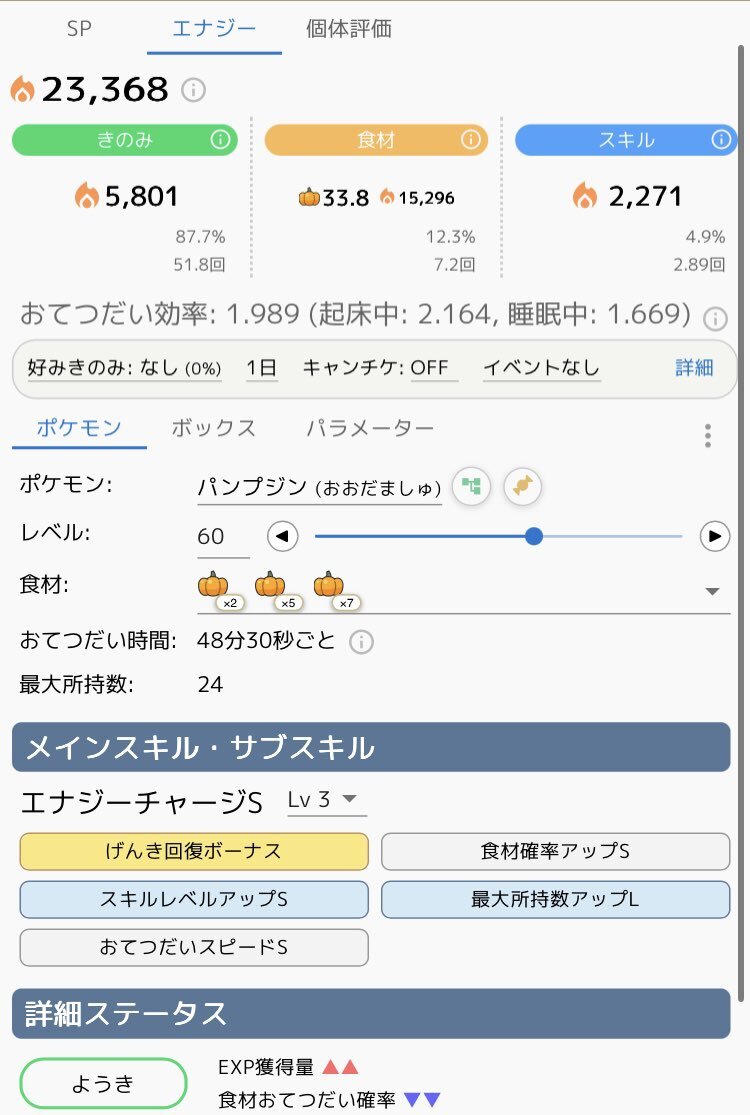Open キャンチケ OFF setting dropdown
Screen dimensions: 750x1115
[x=380, y=367]
